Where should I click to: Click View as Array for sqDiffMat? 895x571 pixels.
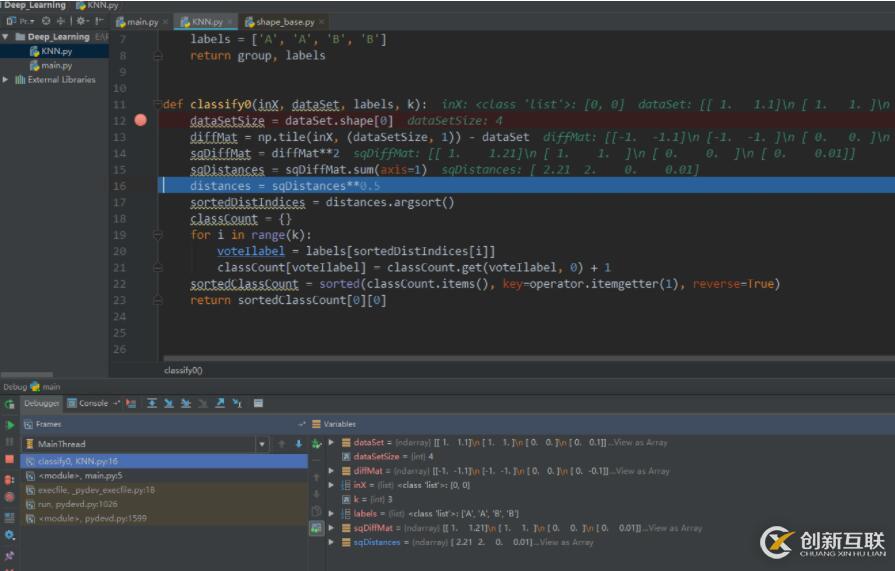coord(675,528)
